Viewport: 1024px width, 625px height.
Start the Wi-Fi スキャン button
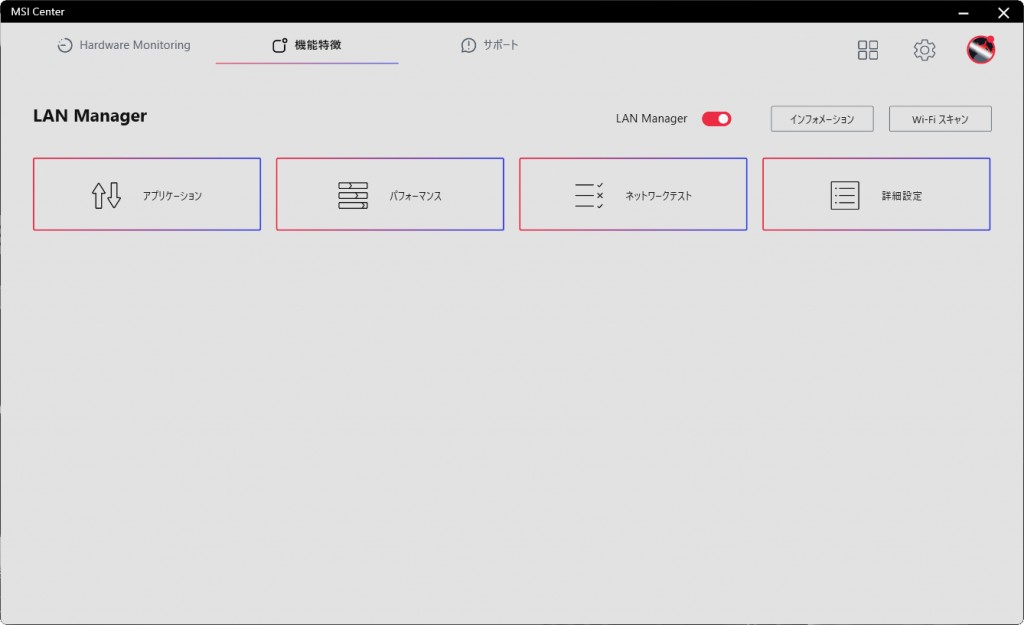tap(940, 119)
